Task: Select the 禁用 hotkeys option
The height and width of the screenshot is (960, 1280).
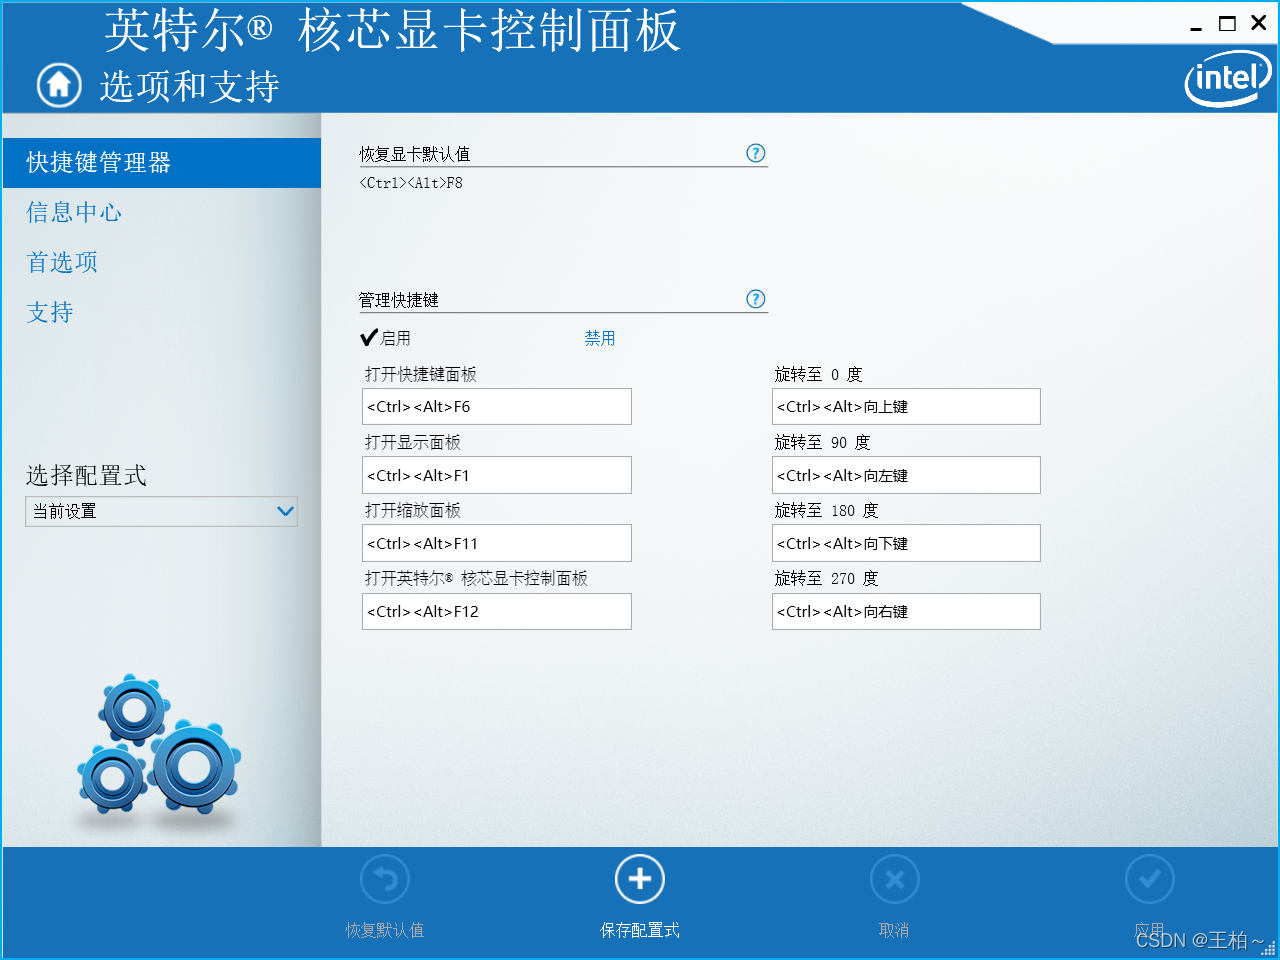Action: (x=600, y=338)
